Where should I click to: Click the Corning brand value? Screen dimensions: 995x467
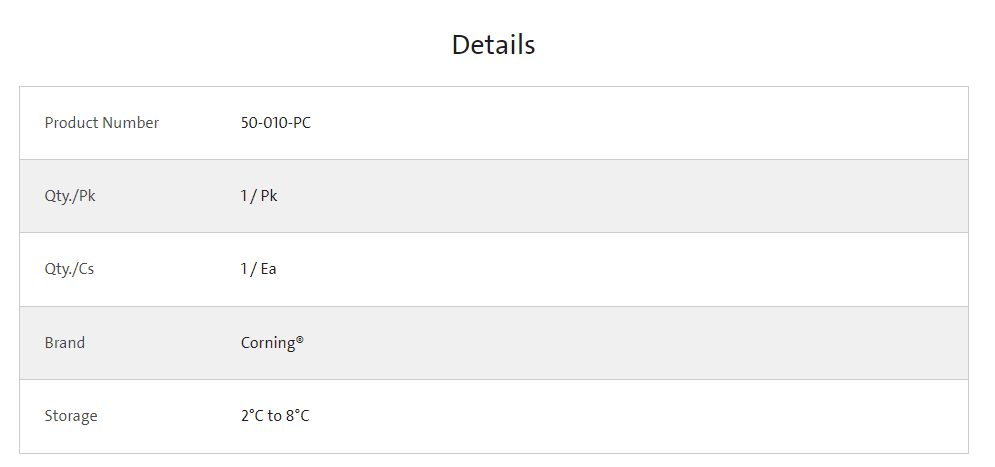point(268,343)
